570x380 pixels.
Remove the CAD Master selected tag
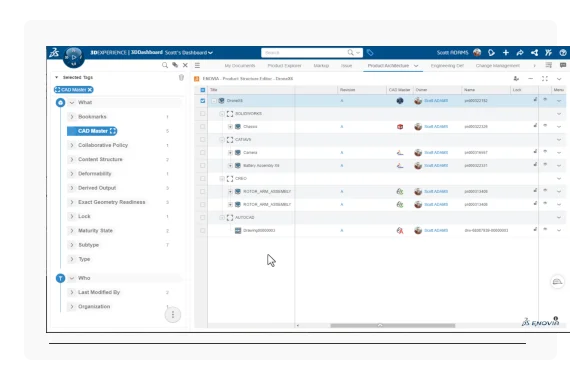90,89
